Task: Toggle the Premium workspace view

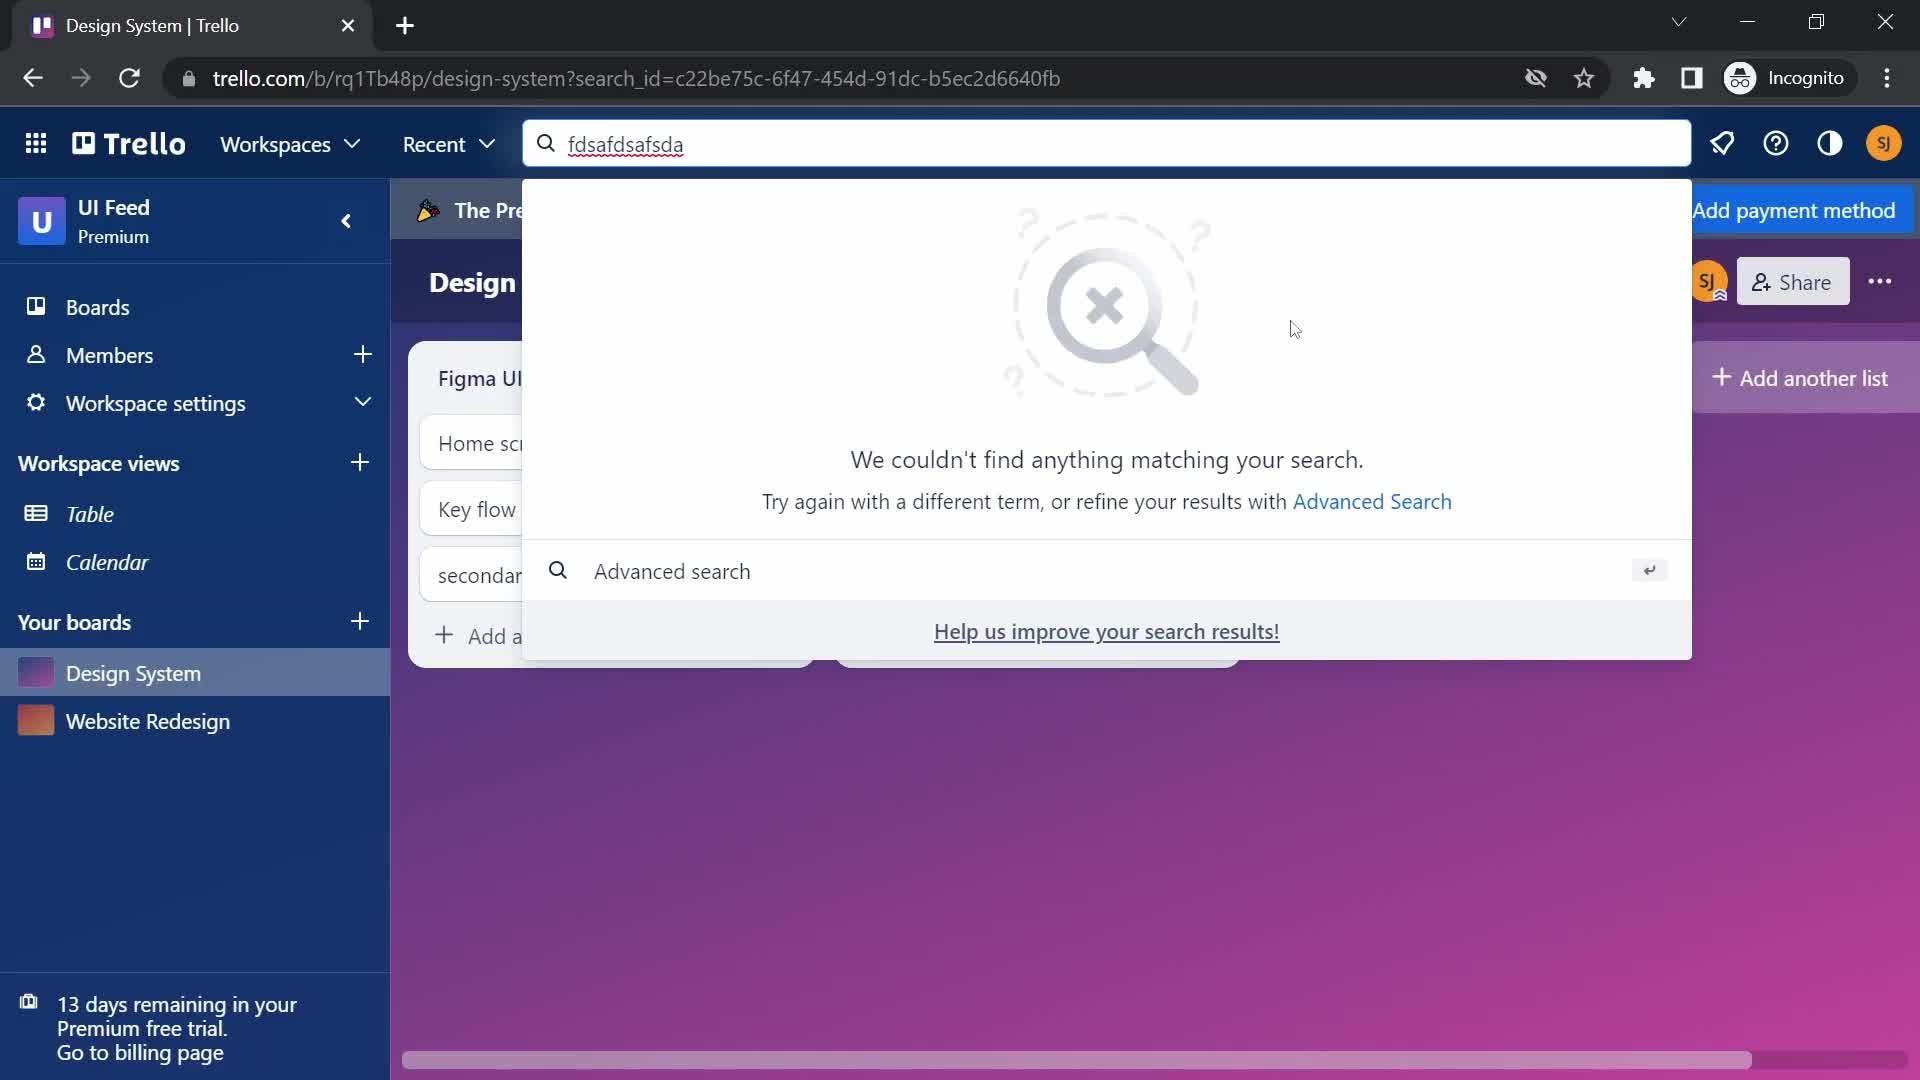Action: 345,220
